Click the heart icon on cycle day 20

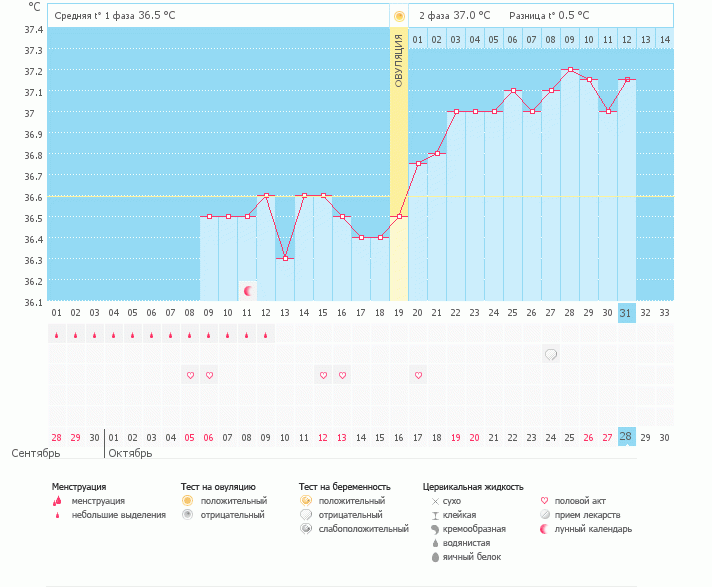418,375
